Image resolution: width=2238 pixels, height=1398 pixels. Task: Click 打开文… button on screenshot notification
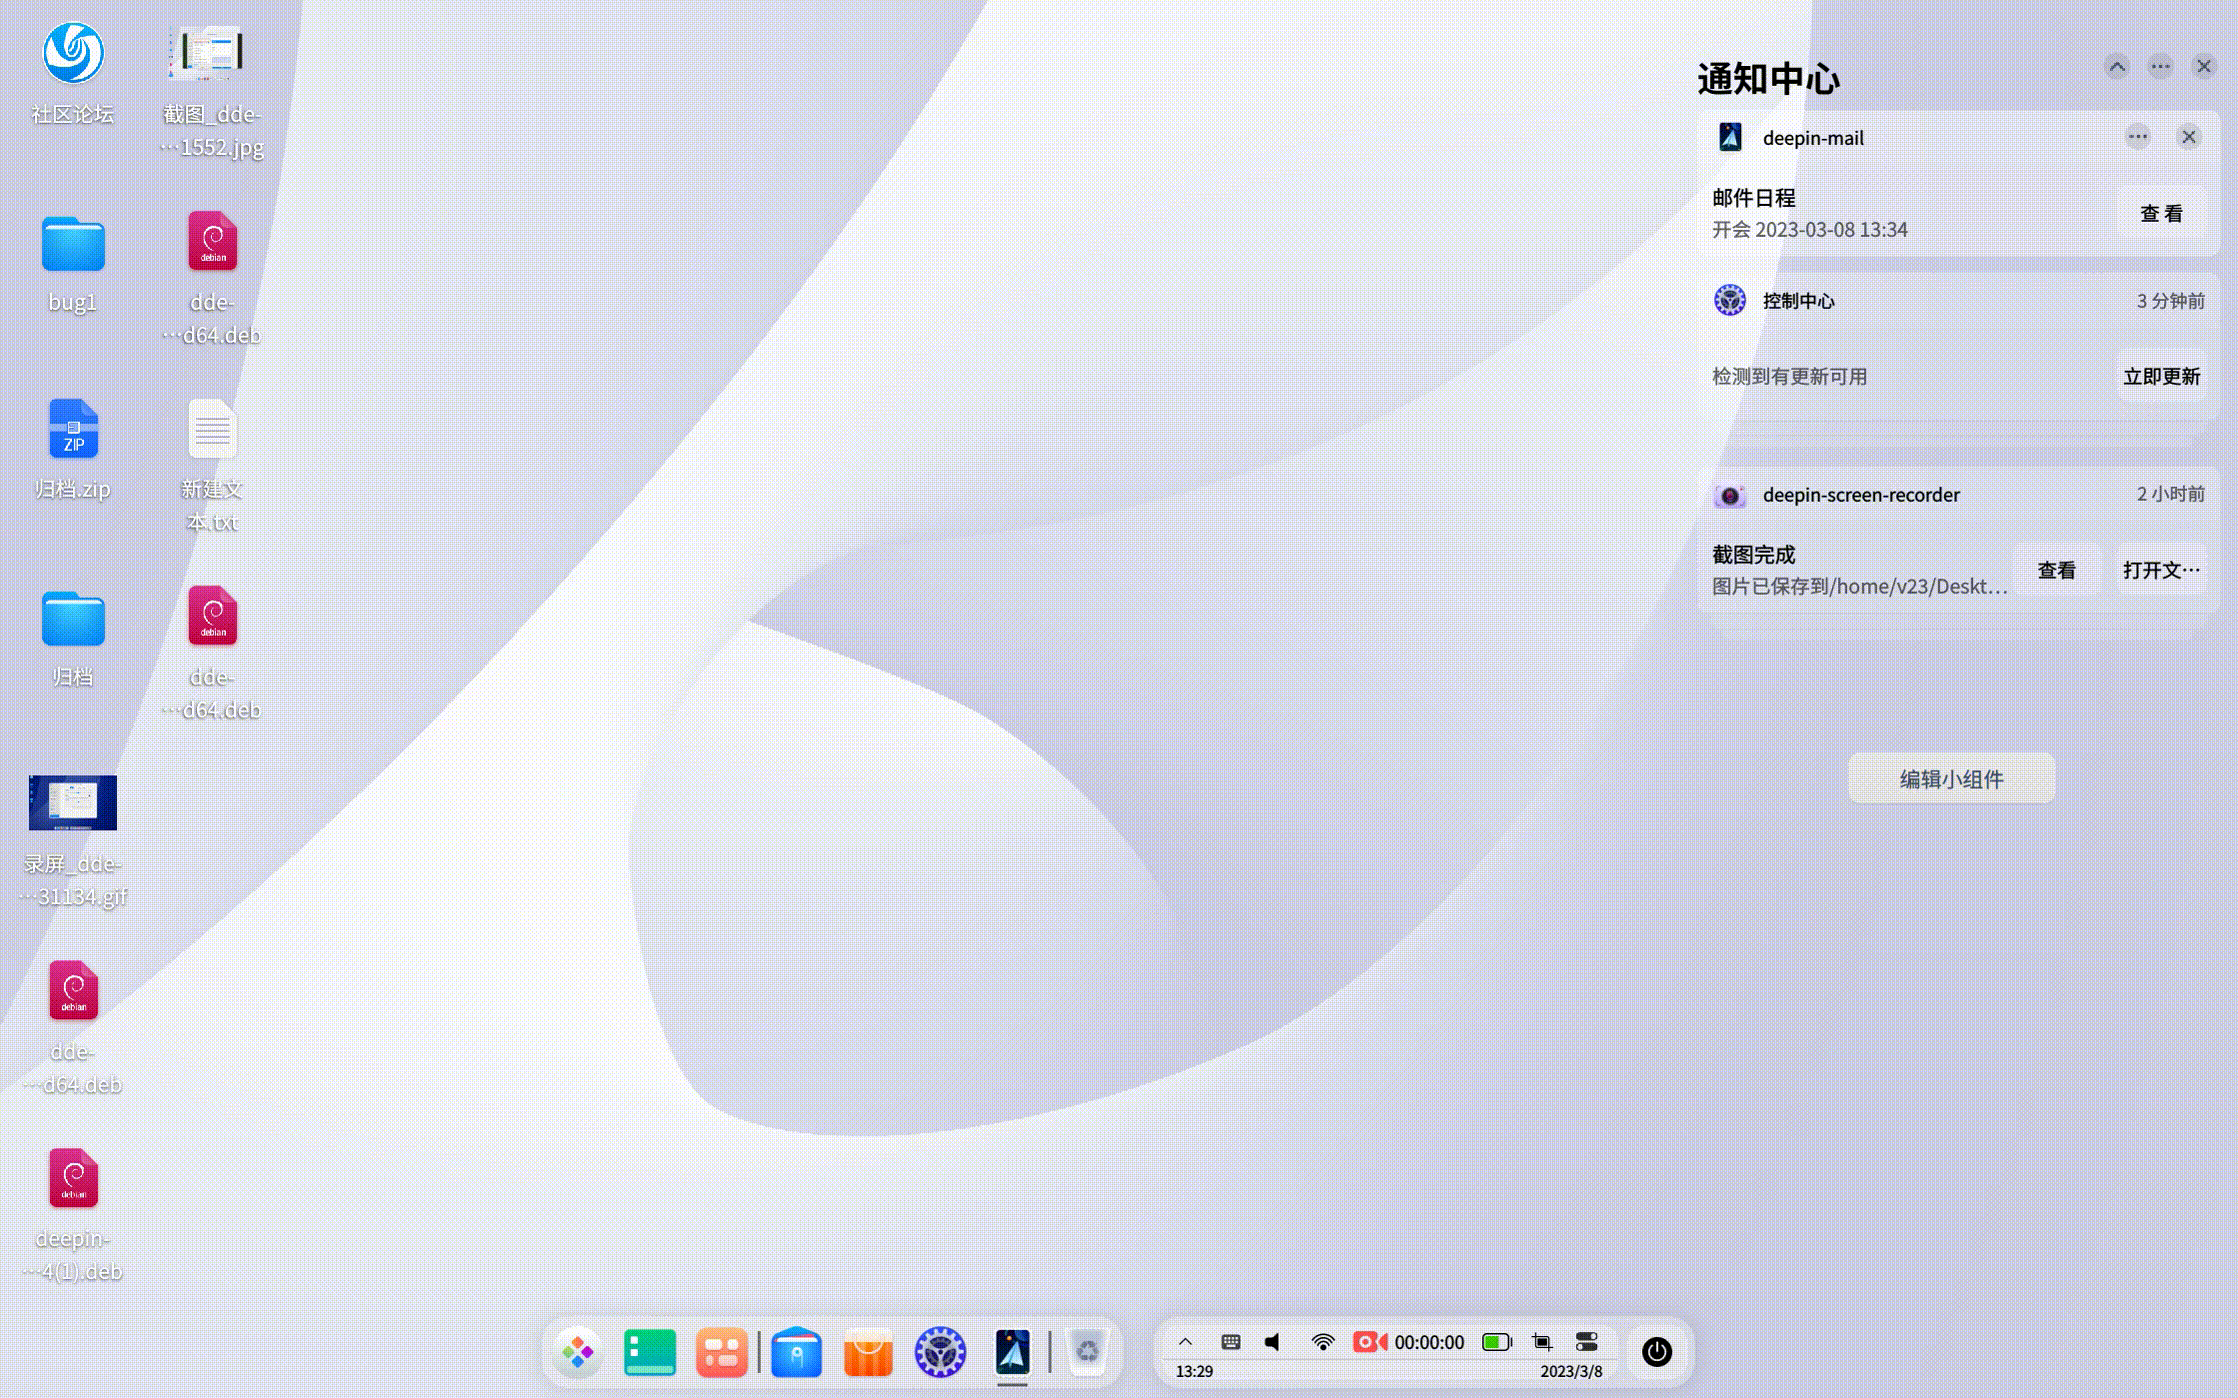point(2161,570)
